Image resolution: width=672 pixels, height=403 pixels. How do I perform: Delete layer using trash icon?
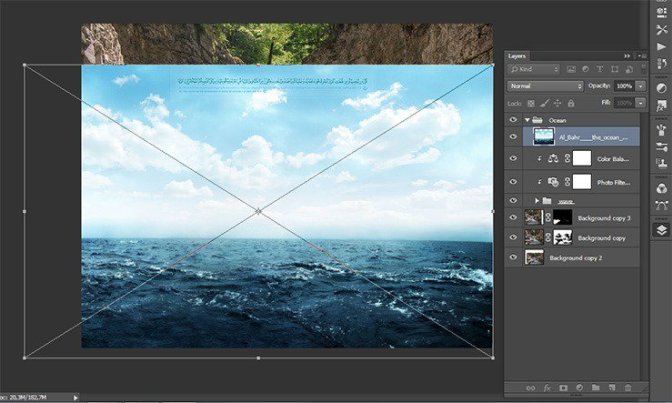627,387
